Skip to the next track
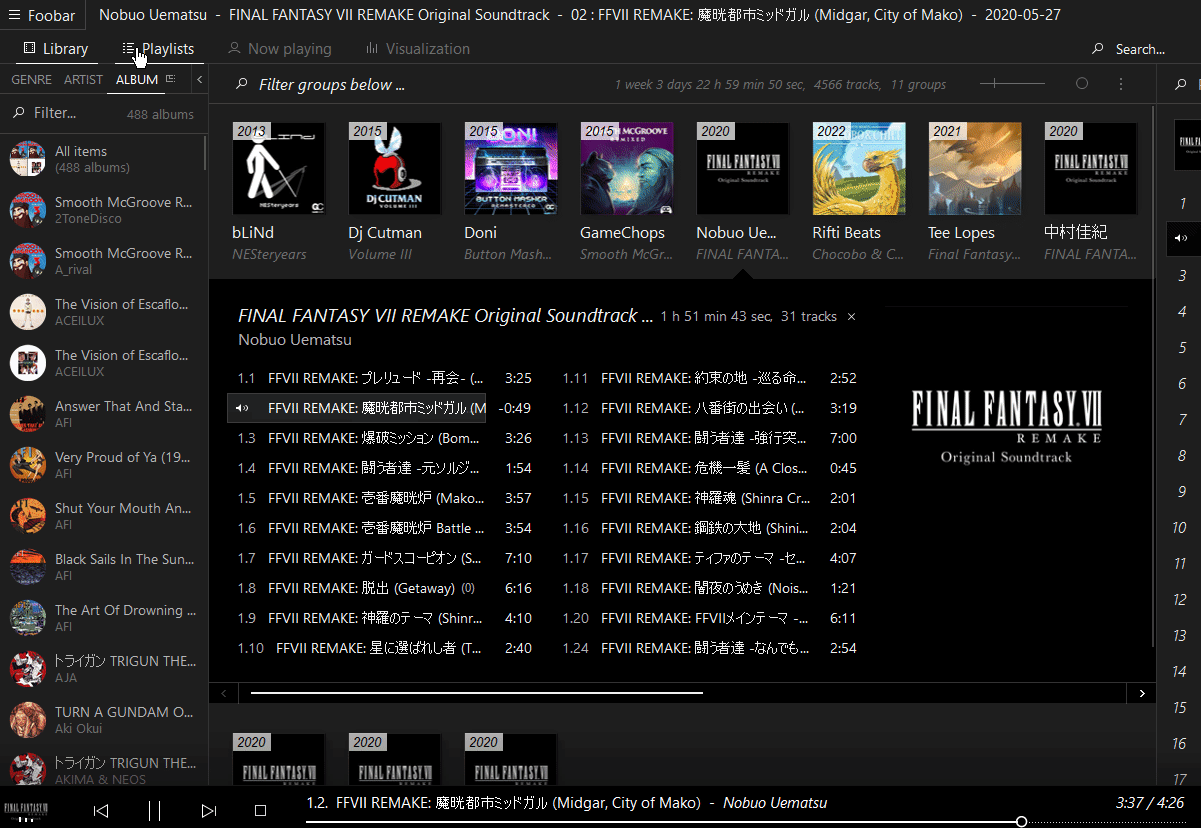Viewport: 1201px width, 828px height. click(208, 810)
